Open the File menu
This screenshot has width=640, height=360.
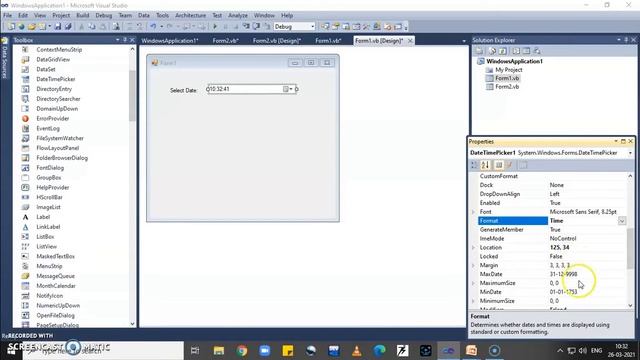7,15
